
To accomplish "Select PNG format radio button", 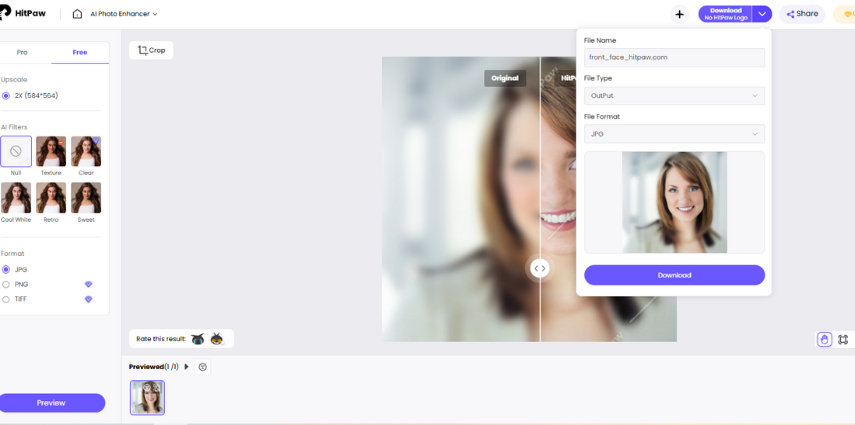I will point(6,284).
